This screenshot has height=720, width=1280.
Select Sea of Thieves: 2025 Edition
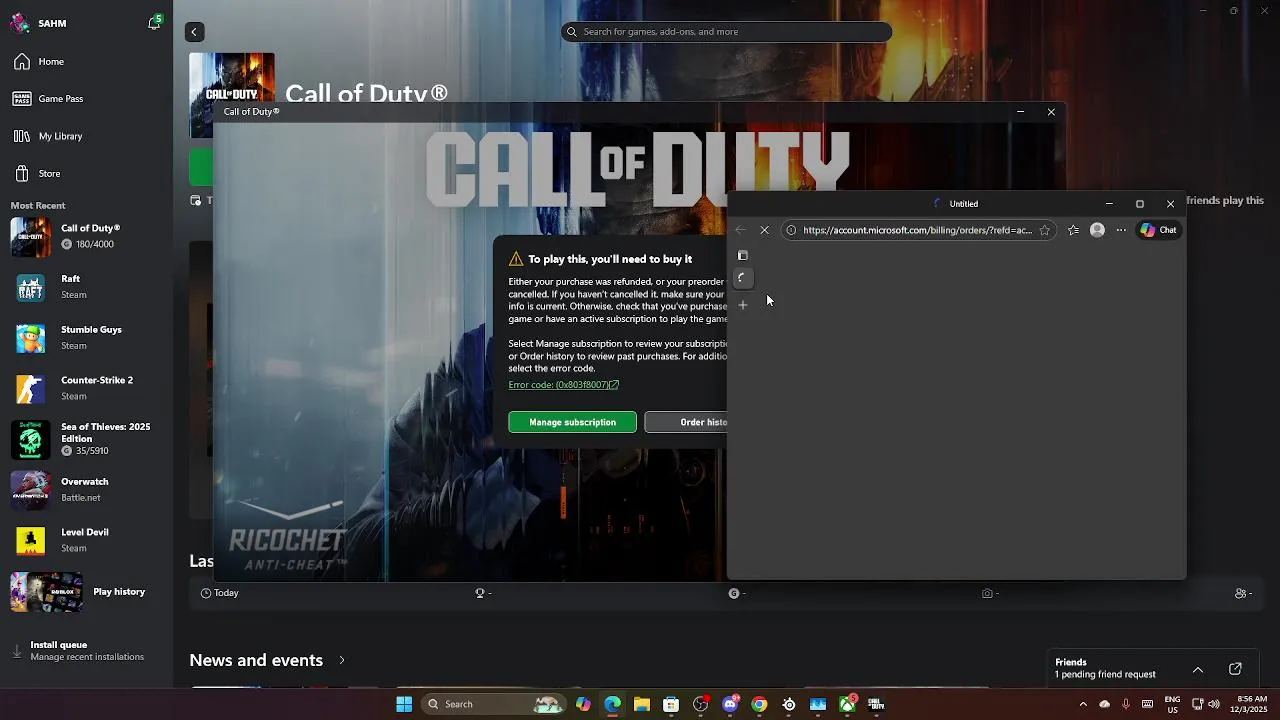[87, 439]
